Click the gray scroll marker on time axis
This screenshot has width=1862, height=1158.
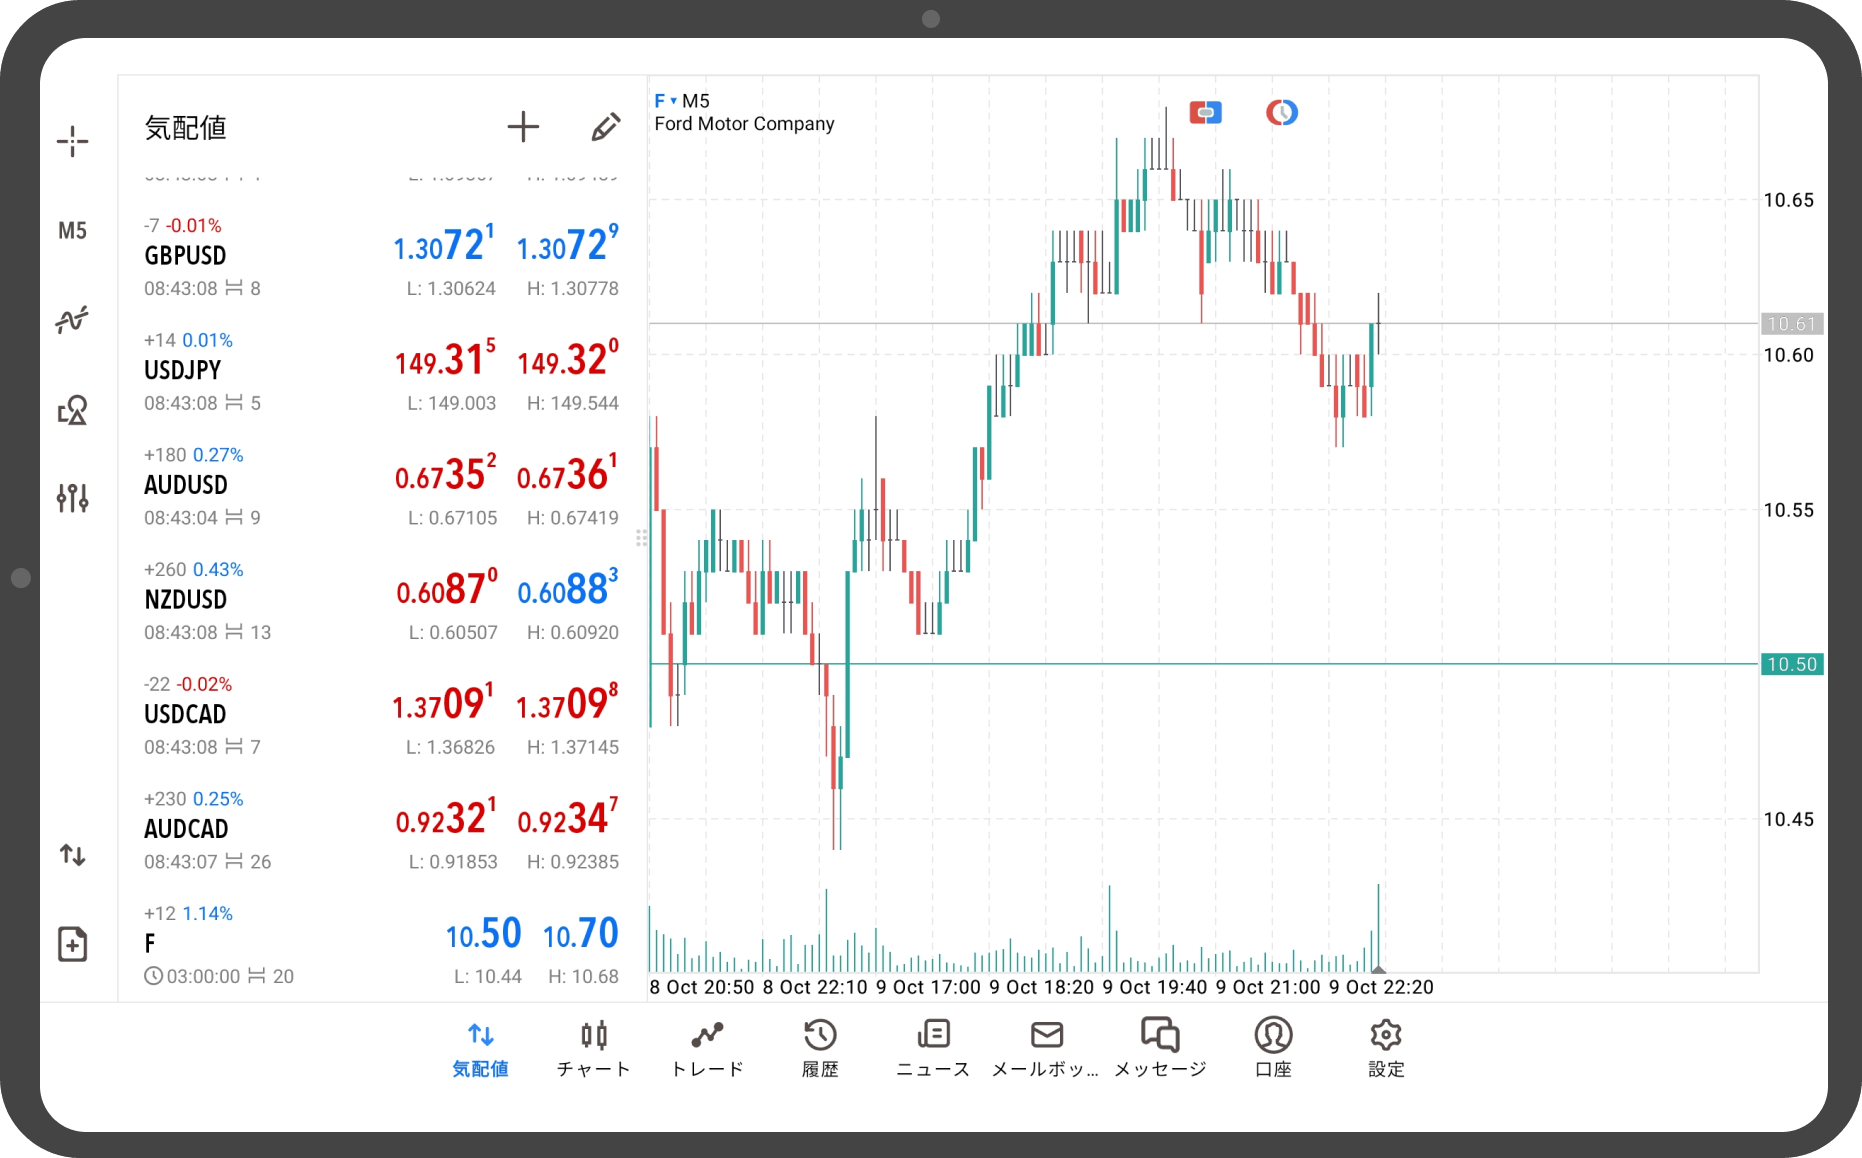pos(1378,969)
